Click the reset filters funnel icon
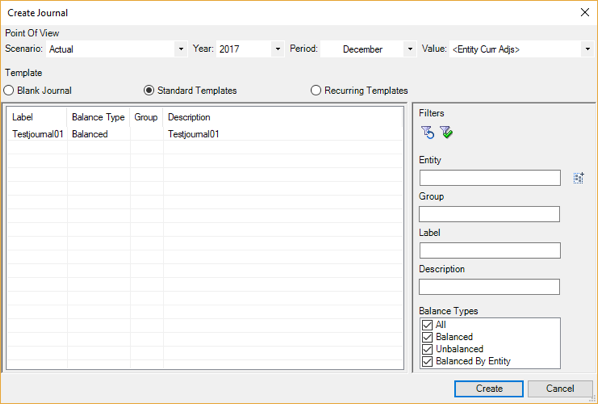The image size is (598, 404). 428,132
